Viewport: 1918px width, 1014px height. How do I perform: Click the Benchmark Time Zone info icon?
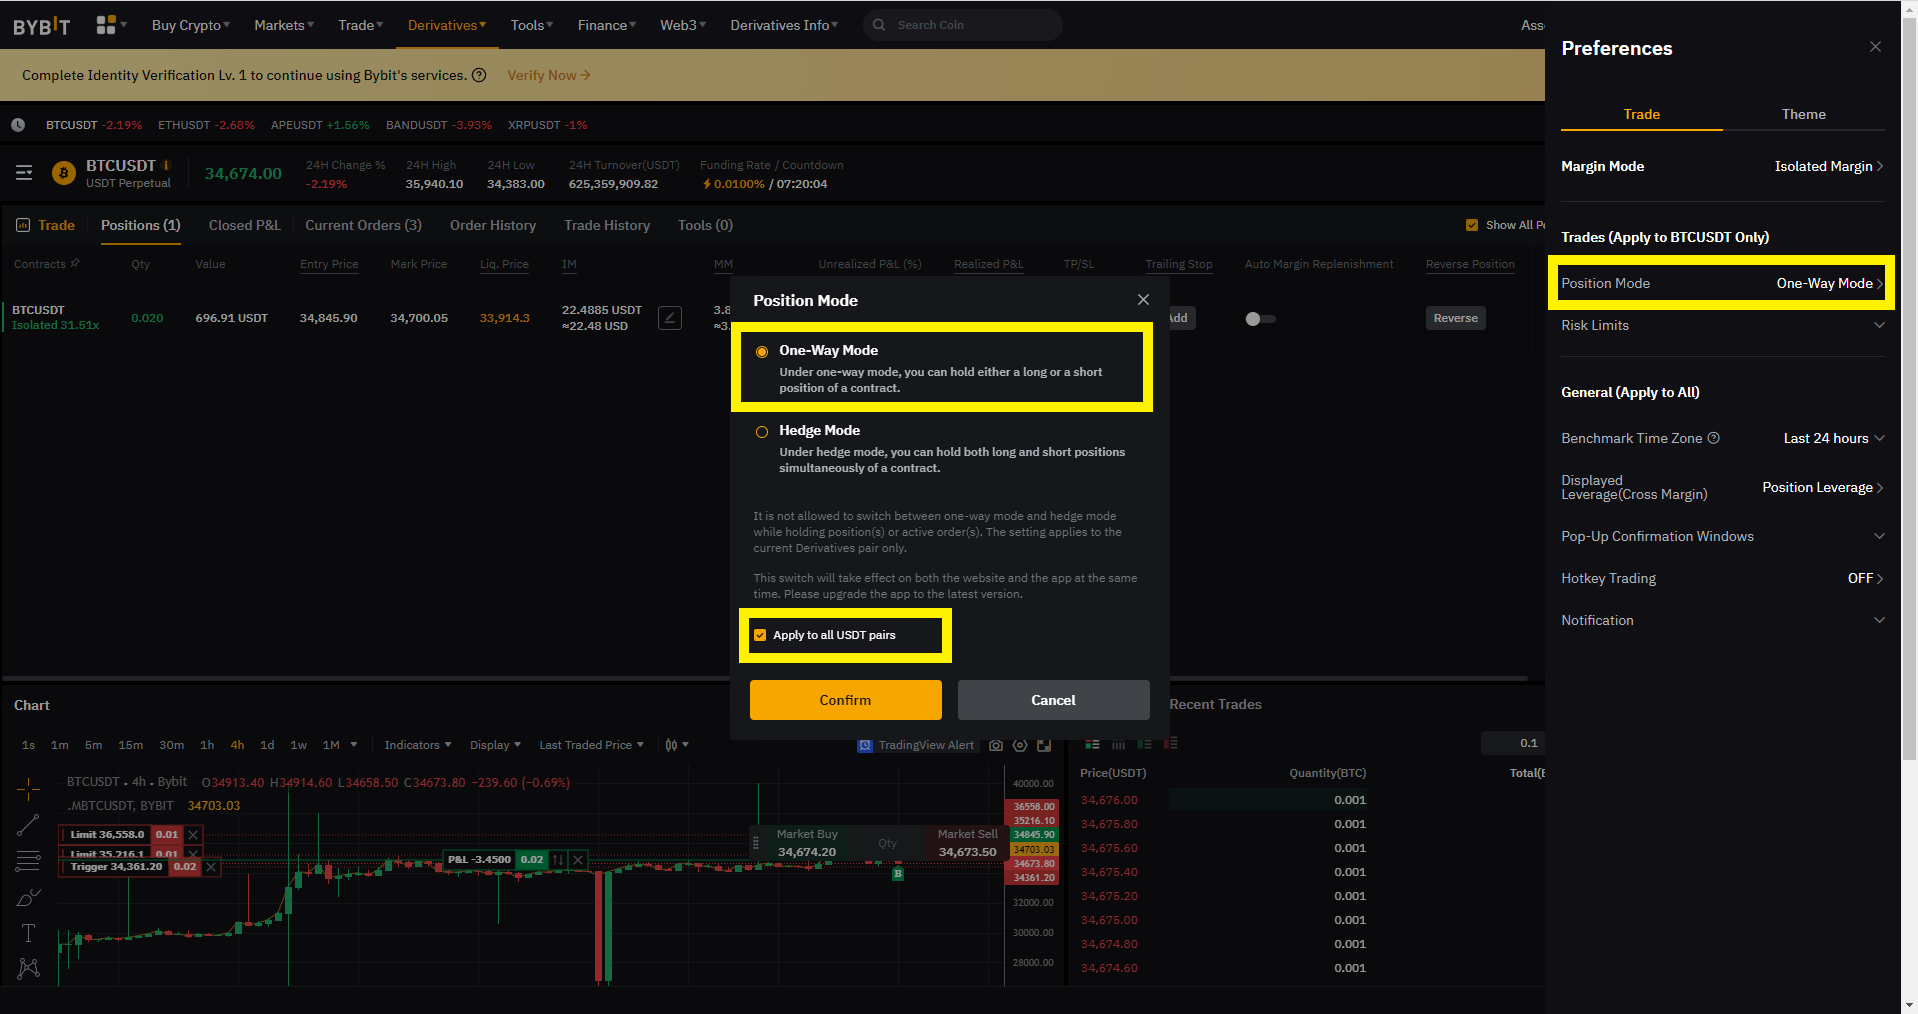(1713, 438)
